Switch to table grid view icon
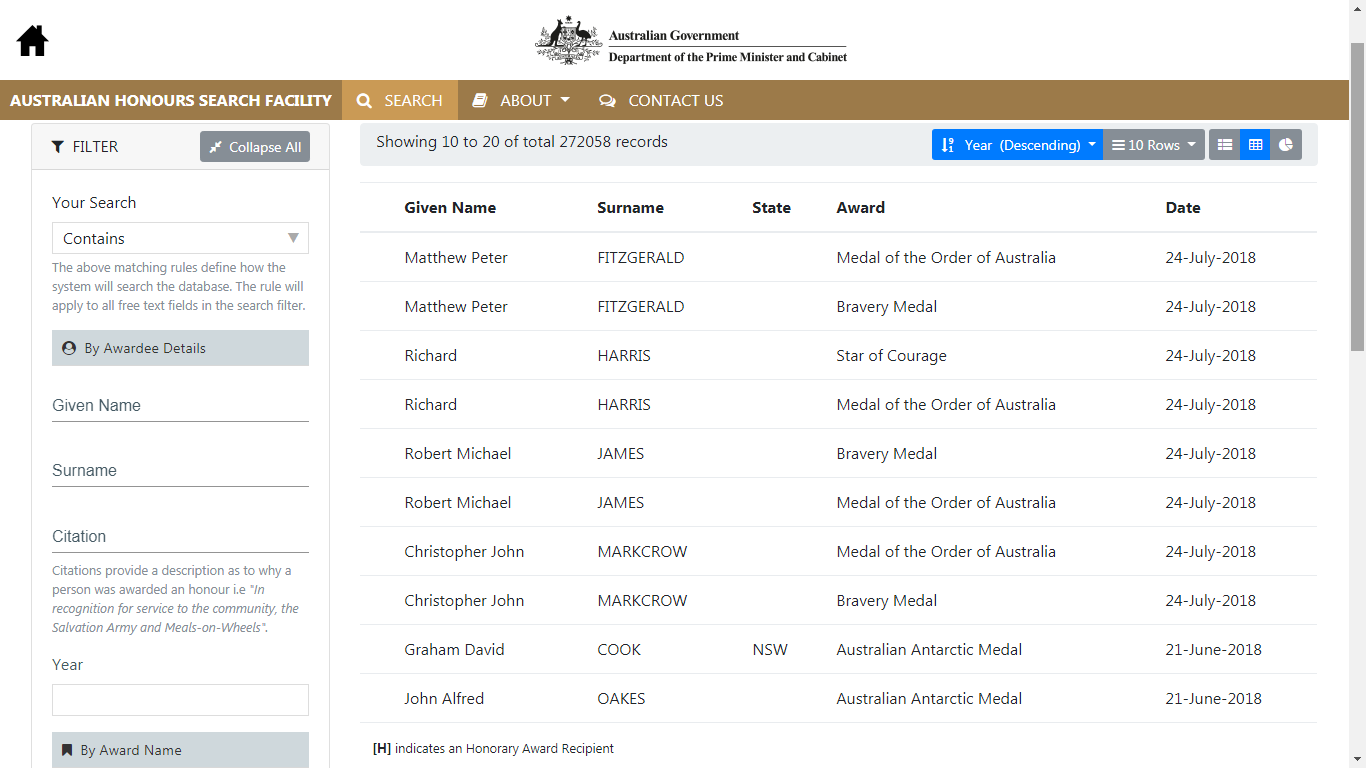The height and width of the screenshot is (768, 1366). click(1255, 145)
